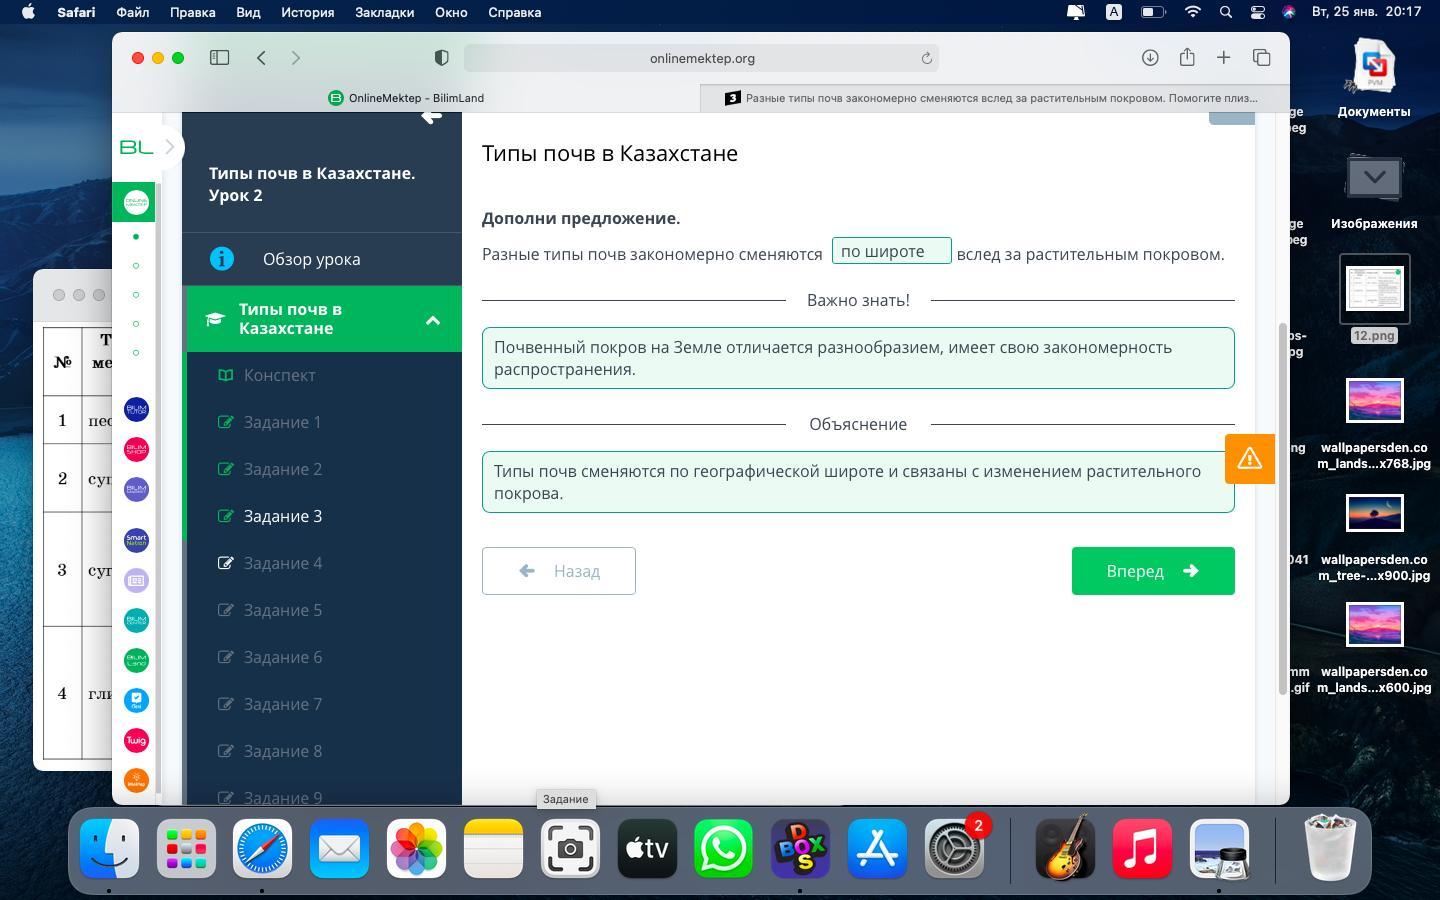This screenshot has height=900, width=1440.
Task: Click the по широте answer field
Action: tap(891, 252)
